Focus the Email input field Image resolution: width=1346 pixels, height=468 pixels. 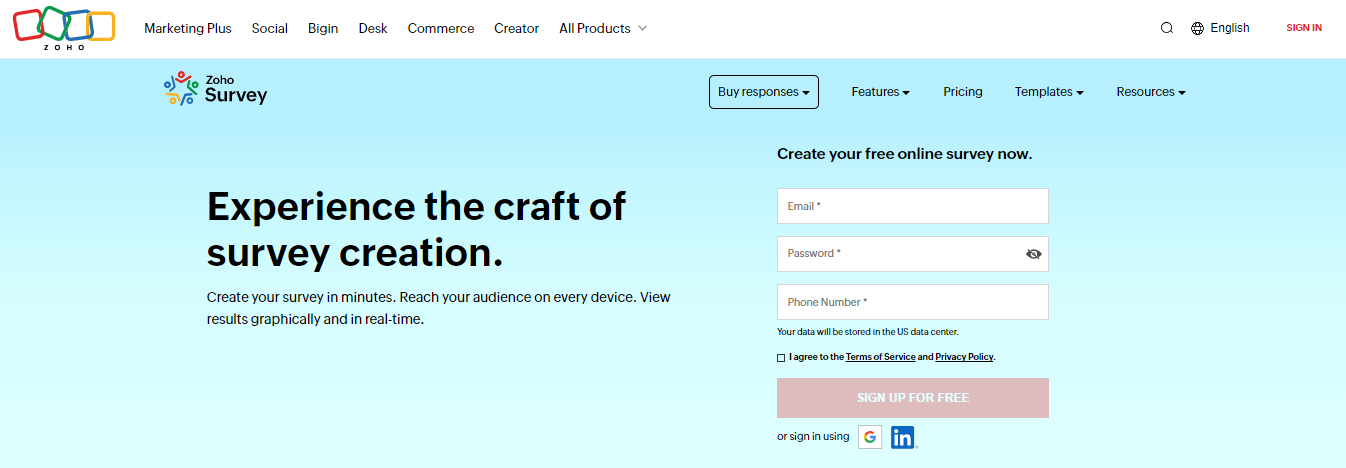[x=913, y=206]
